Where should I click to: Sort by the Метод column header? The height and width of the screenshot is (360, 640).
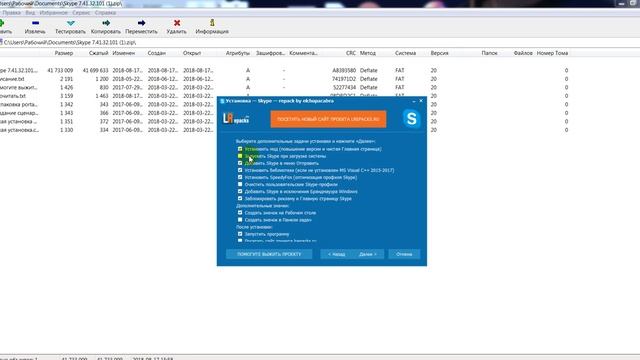[368, 53]
